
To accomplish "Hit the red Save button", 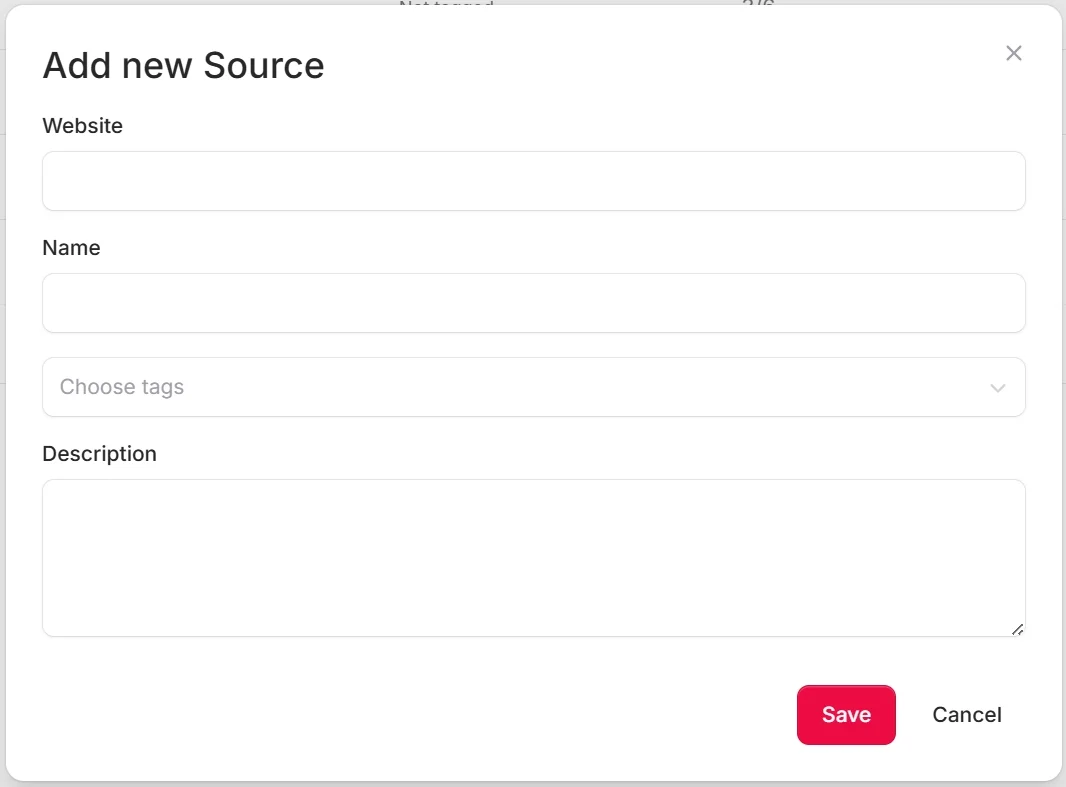I will (846, 715).
